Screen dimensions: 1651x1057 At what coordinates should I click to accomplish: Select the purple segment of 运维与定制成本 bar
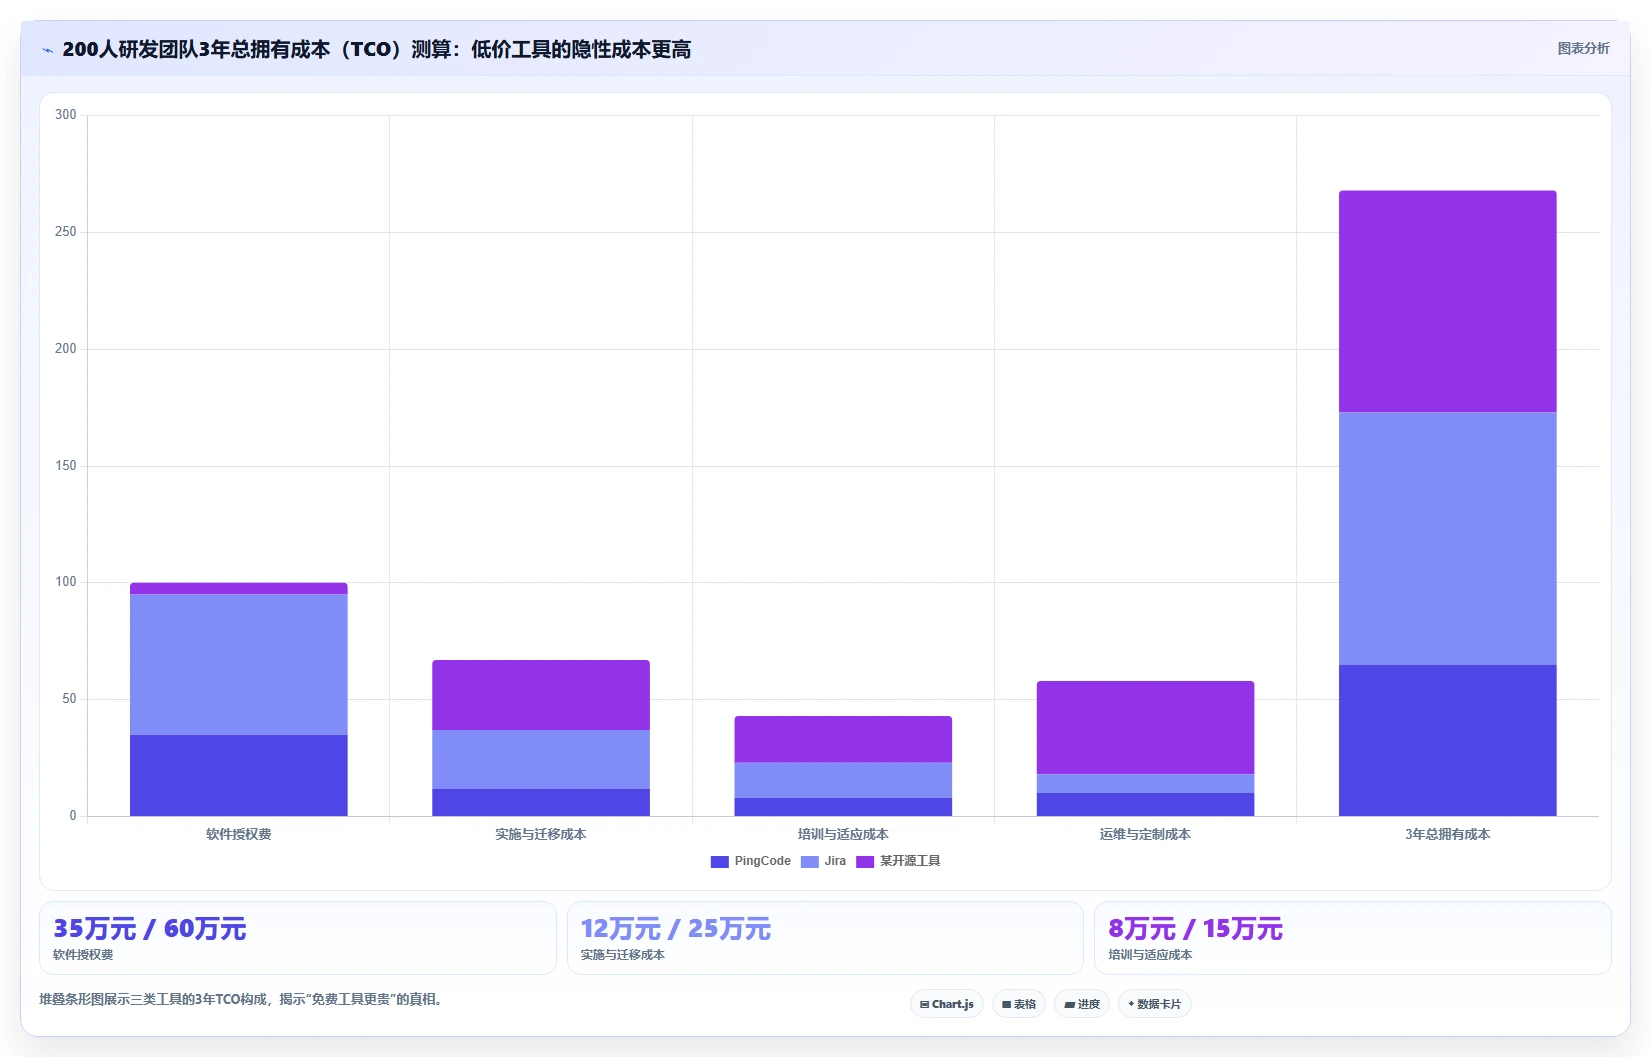pos(1145,727)
